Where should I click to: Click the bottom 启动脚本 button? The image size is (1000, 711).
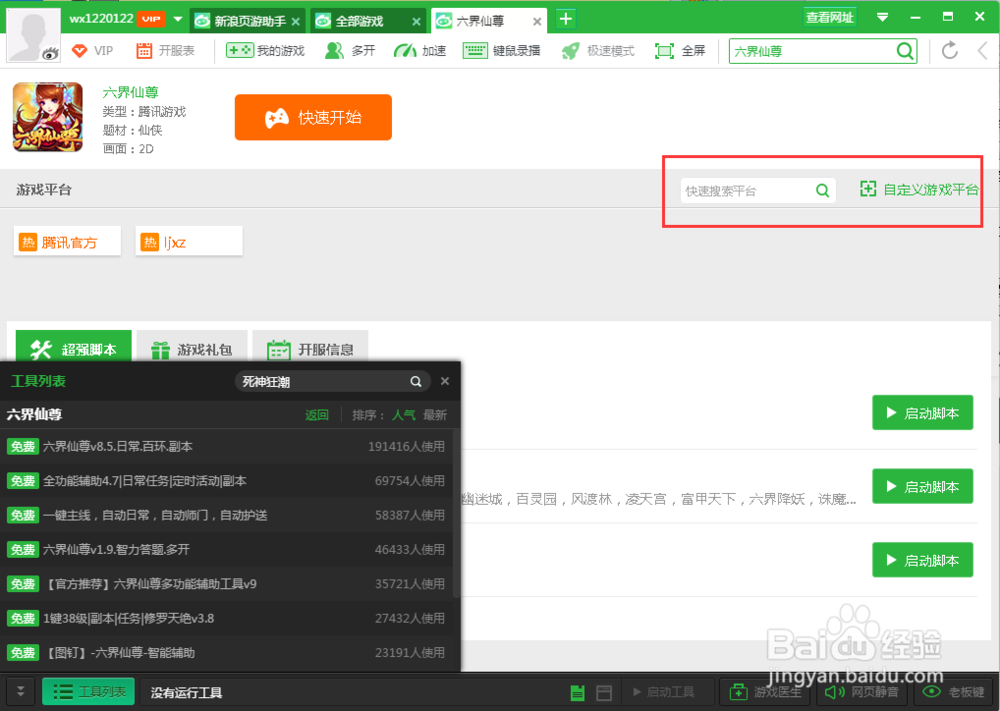tap(922, 561)
